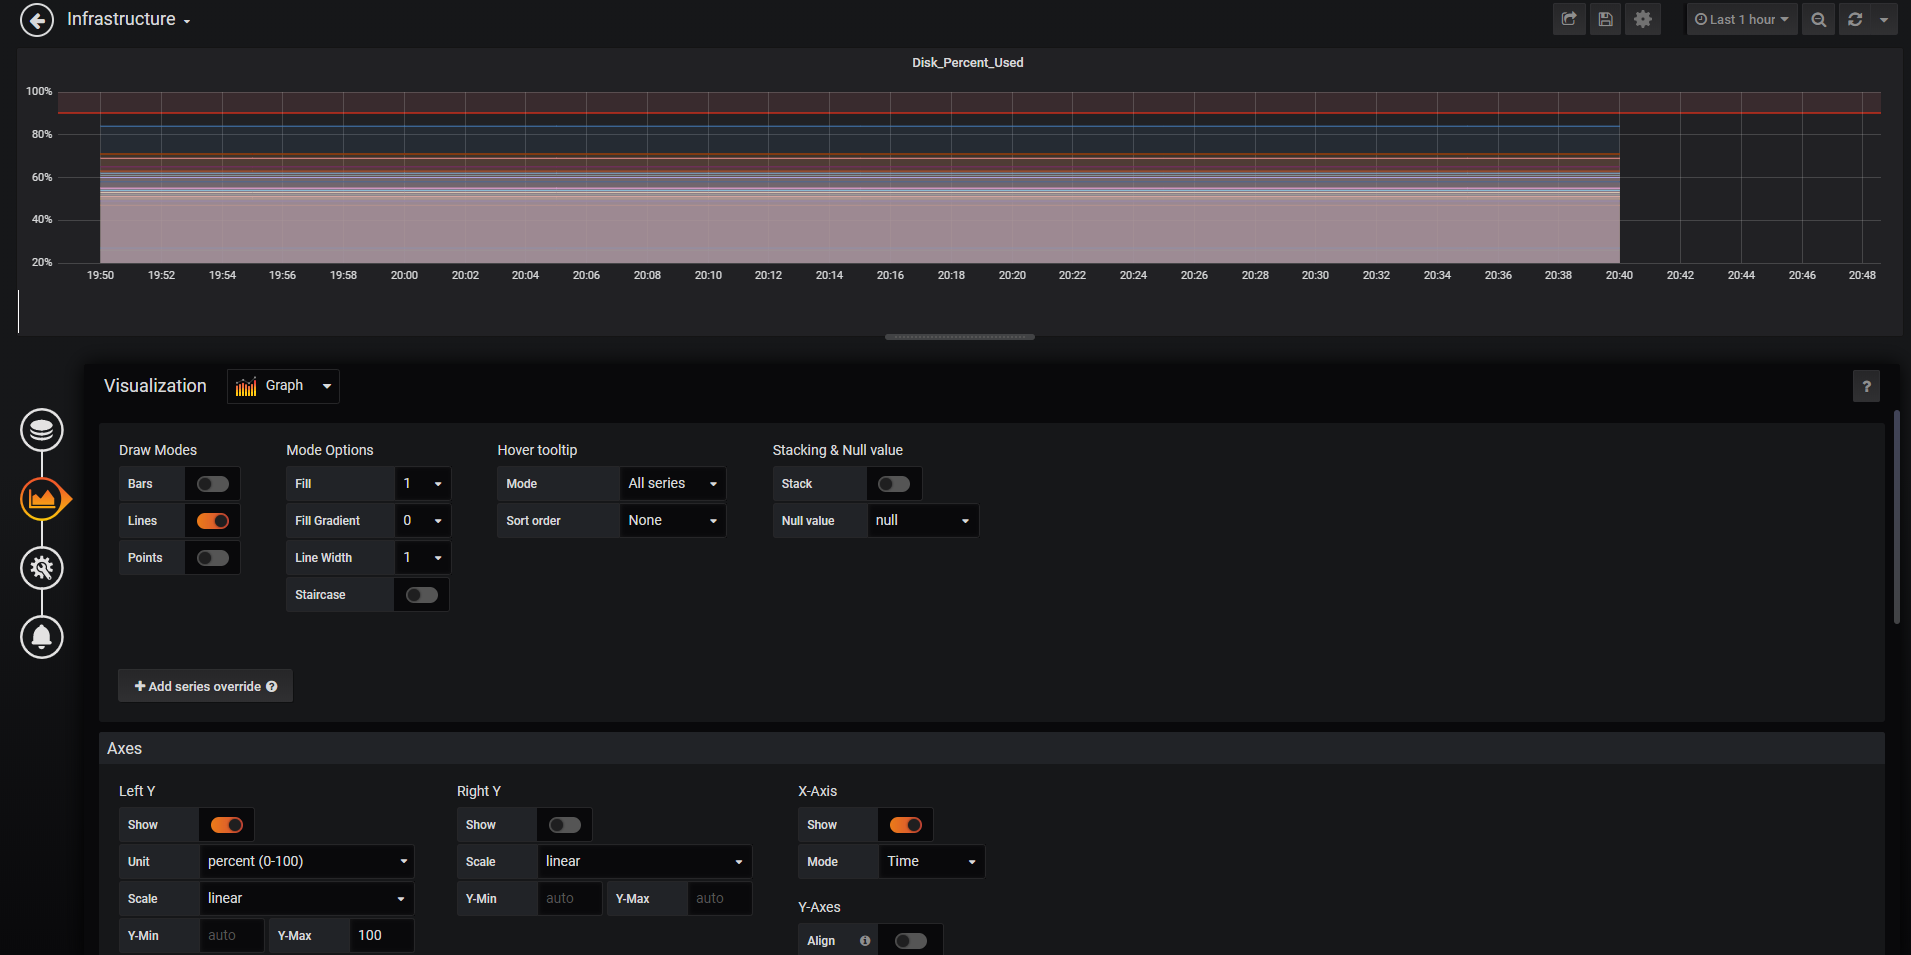This screenshot has width=1911, height=955.
Task: Enable Stack in Stacking & Null value
Action: tap(893, 483)
